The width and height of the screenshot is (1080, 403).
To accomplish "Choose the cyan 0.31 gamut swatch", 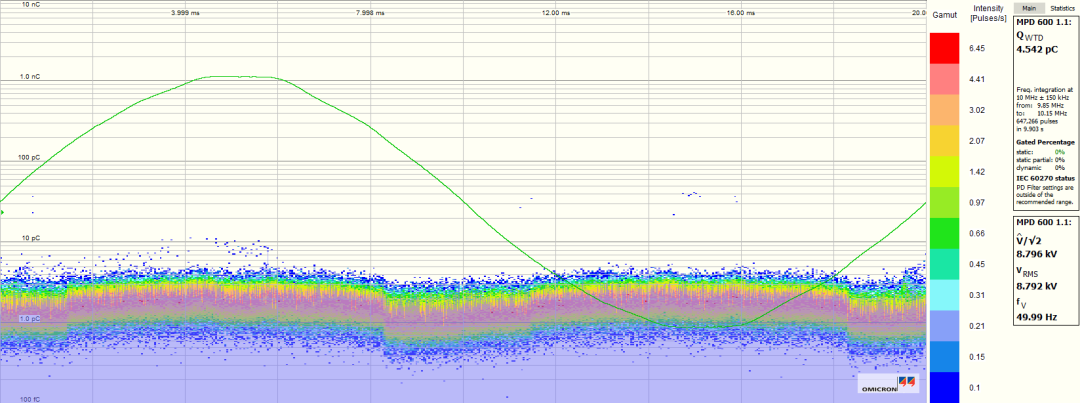I will pos(944,294).
